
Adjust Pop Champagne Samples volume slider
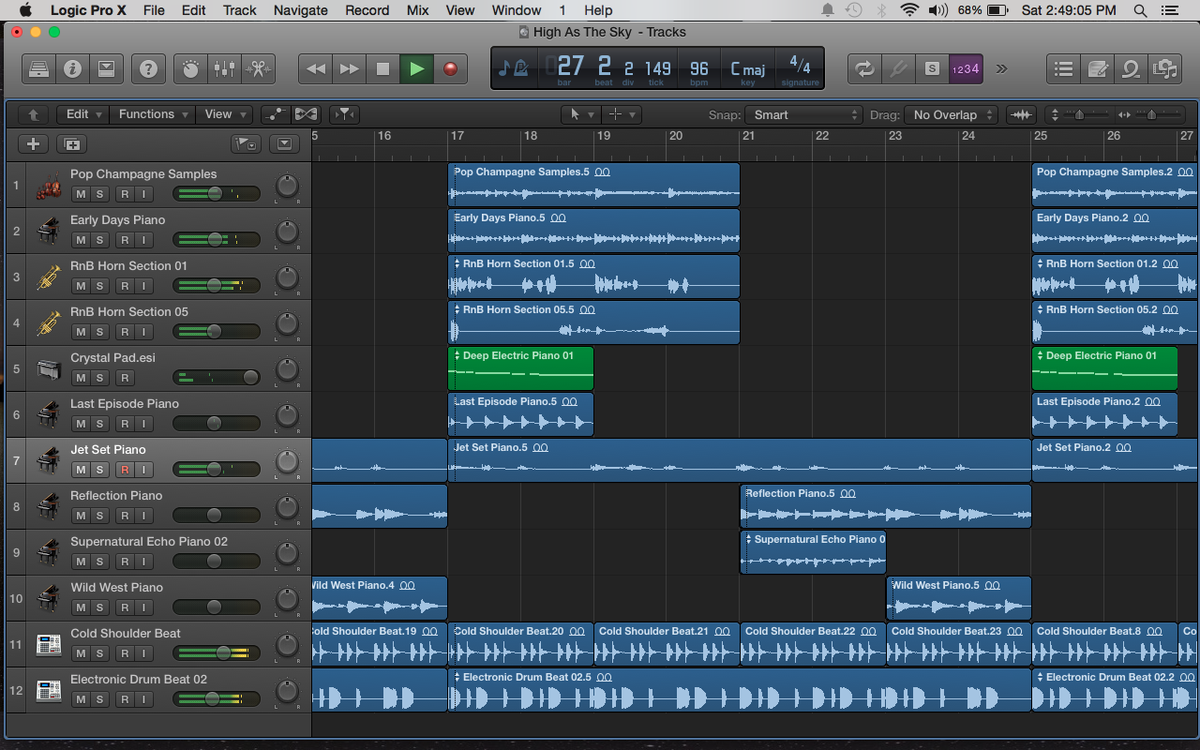tap(216, 194)
